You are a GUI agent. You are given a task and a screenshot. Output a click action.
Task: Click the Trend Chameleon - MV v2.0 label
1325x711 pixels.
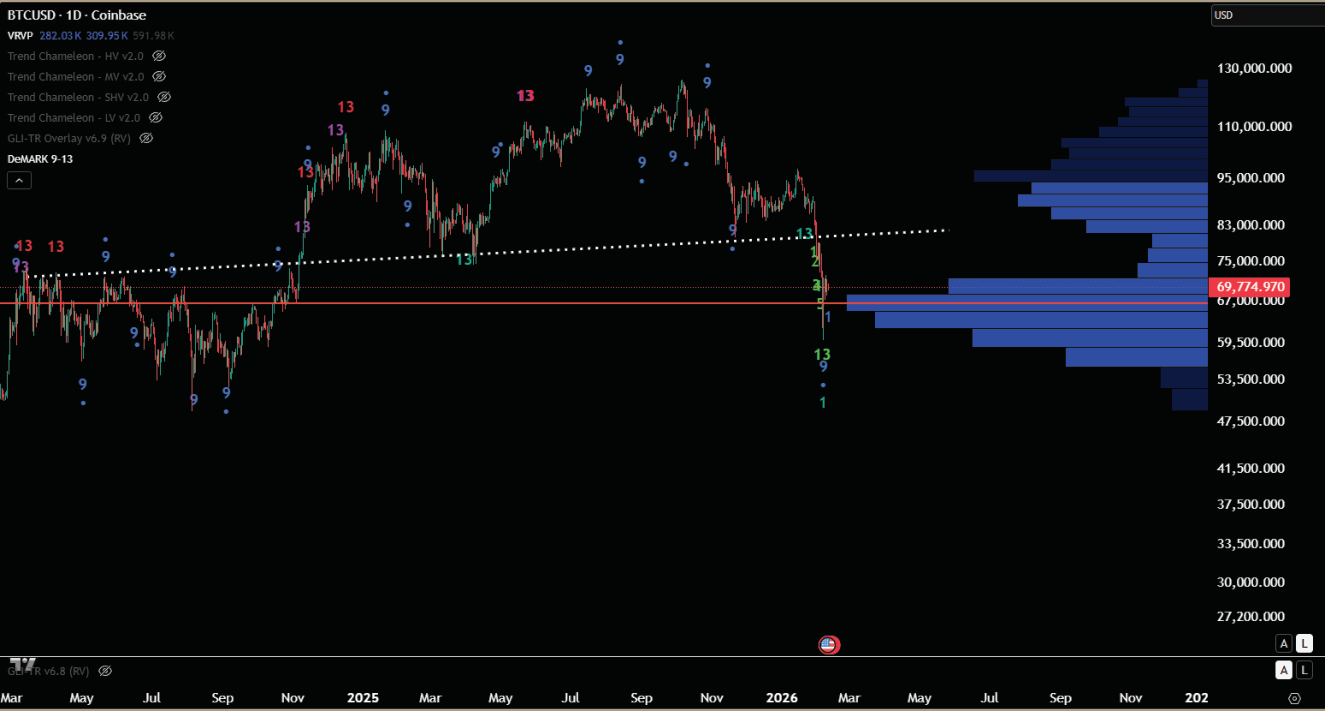click(x=76, y=76)
